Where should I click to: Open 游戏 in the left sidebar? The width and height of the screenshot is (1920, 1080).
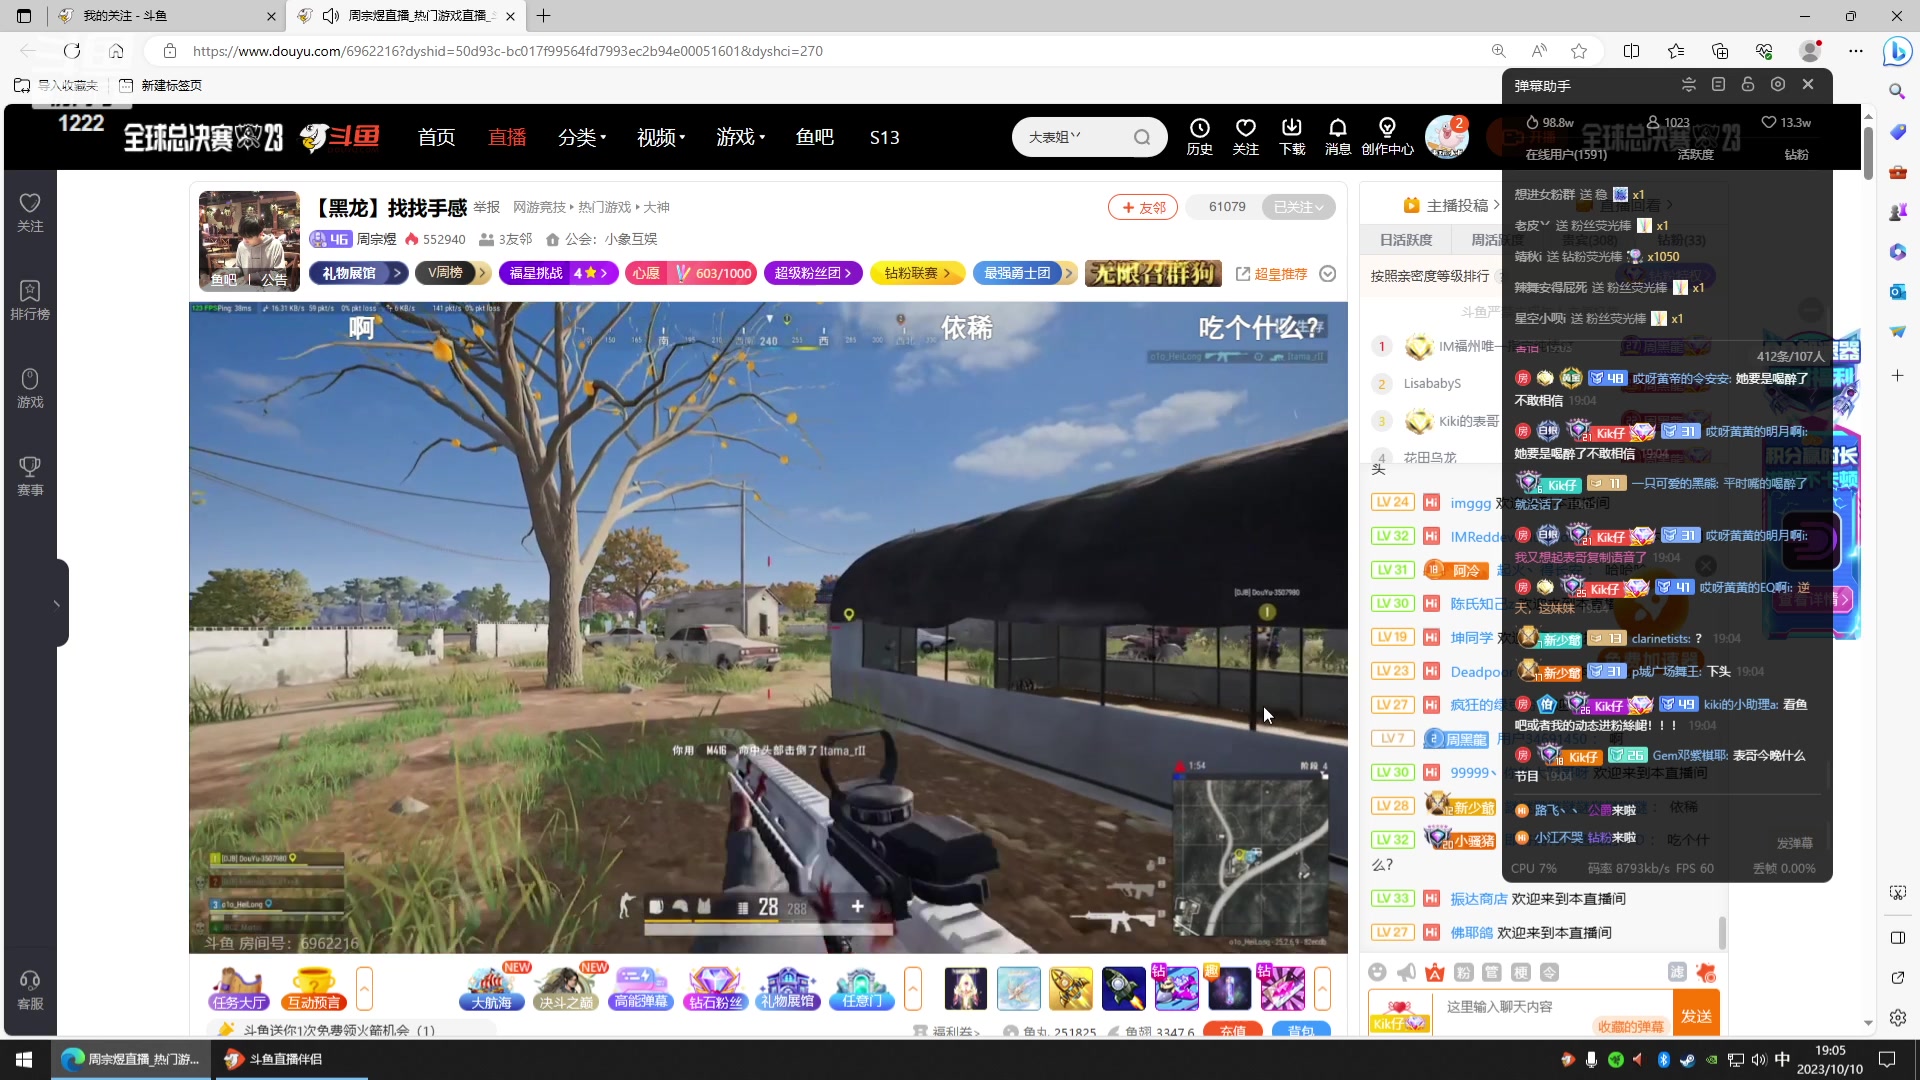[30, 388]
